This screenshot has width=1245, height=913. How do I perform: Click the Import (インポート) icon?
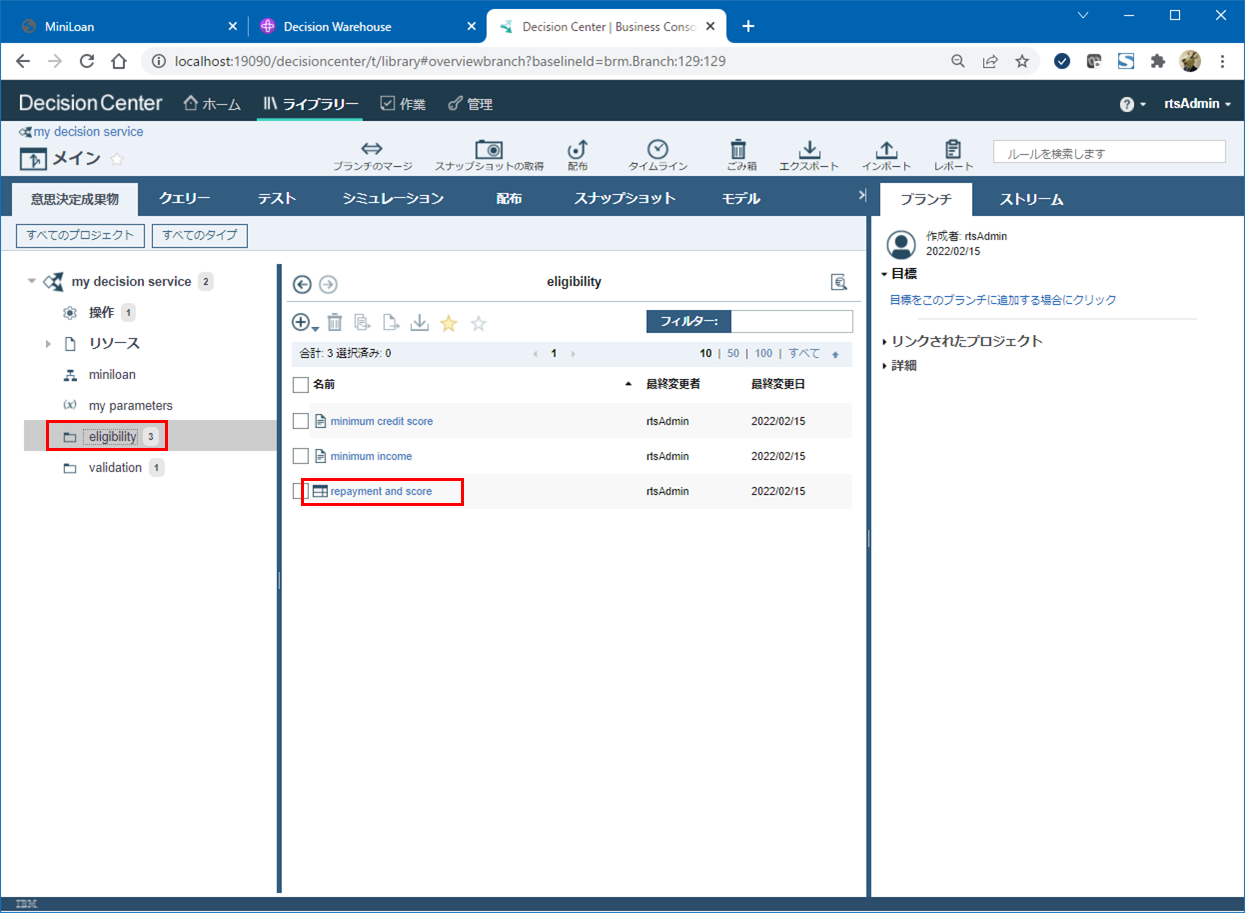click(x=886, y=149)
